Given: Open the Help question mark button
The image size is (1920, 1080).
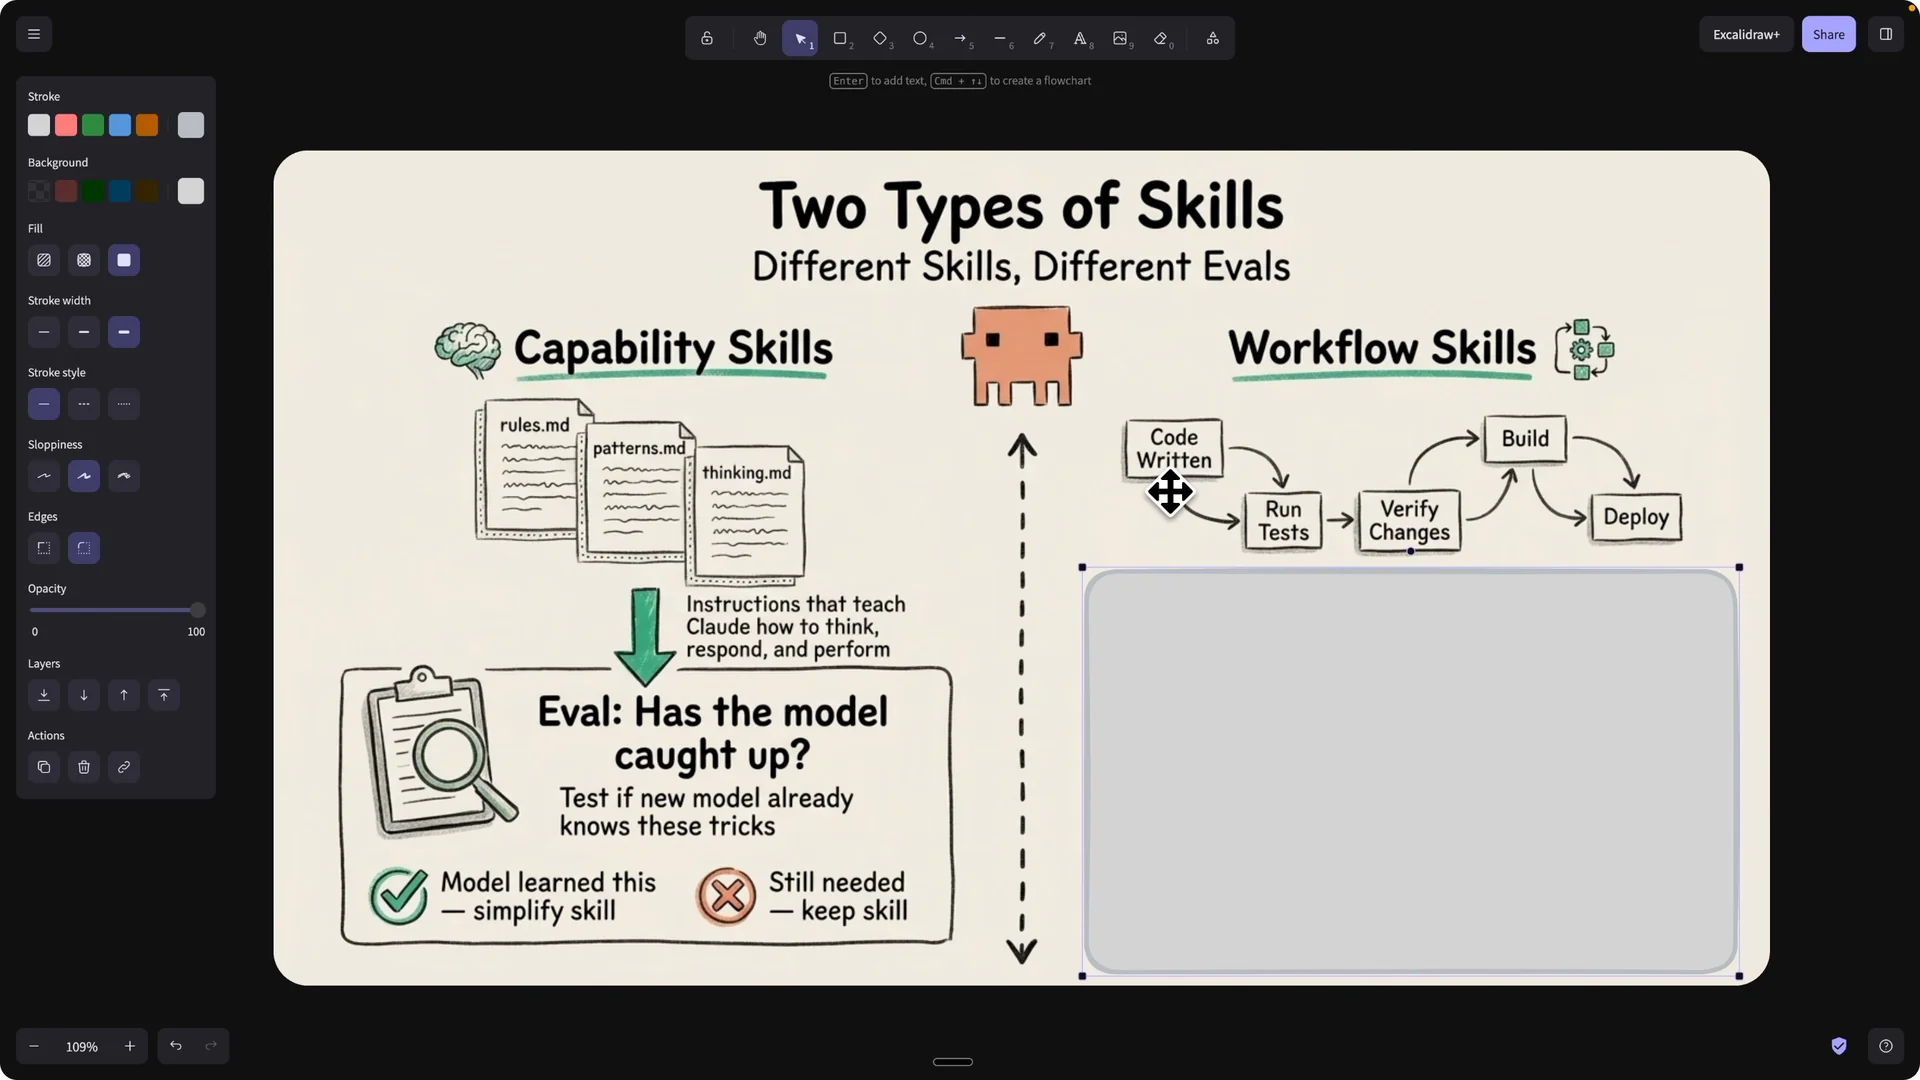Looking at the screenshot, I should 1886,1046.
